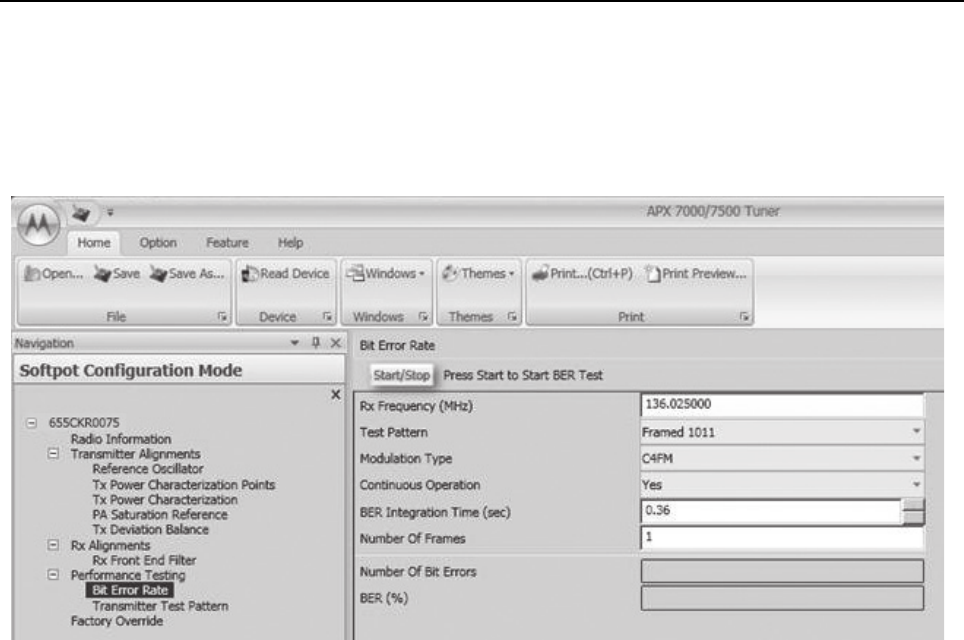Select Transmitter Test Pattern item
964x640 pixels.
(x=160, y=606)
